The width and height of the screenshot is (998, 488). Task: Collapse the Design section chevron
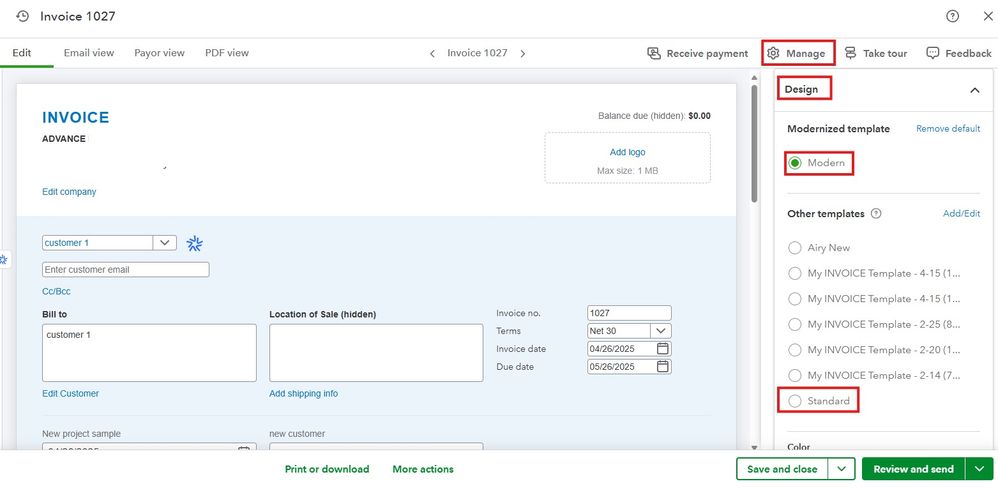click(x=974, y=90)
